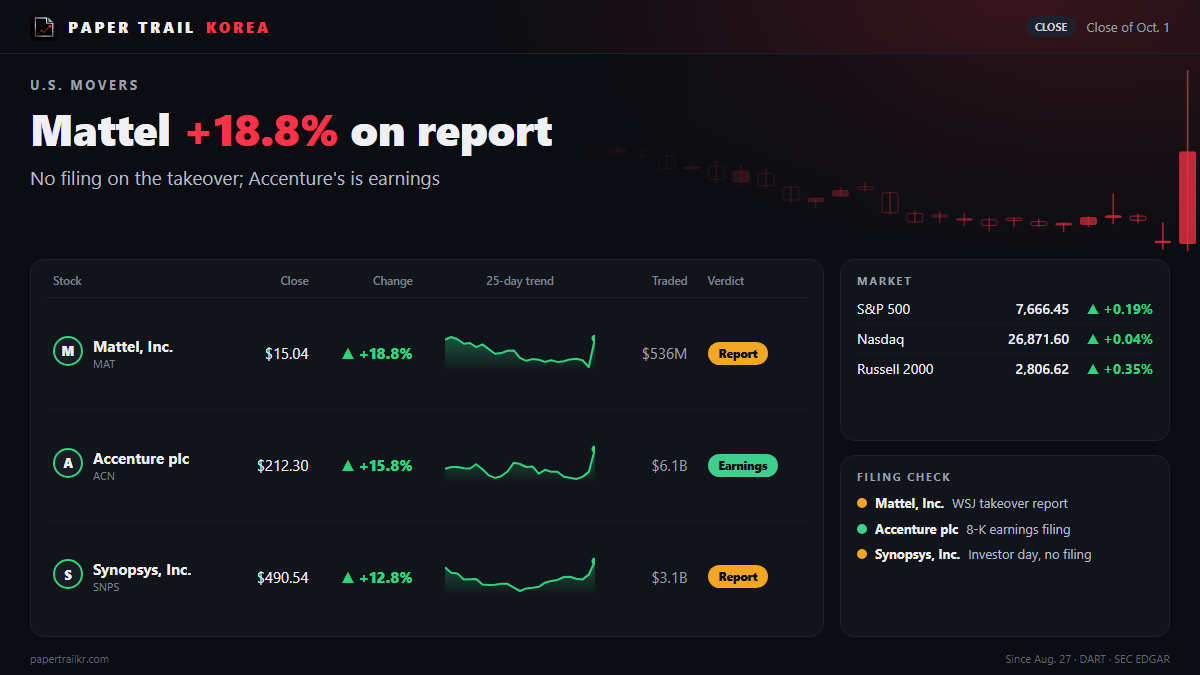This screenshot has height=675, width=1200.
Task: Click Mattel's Report verdict badge
Action: coord(738,353)
